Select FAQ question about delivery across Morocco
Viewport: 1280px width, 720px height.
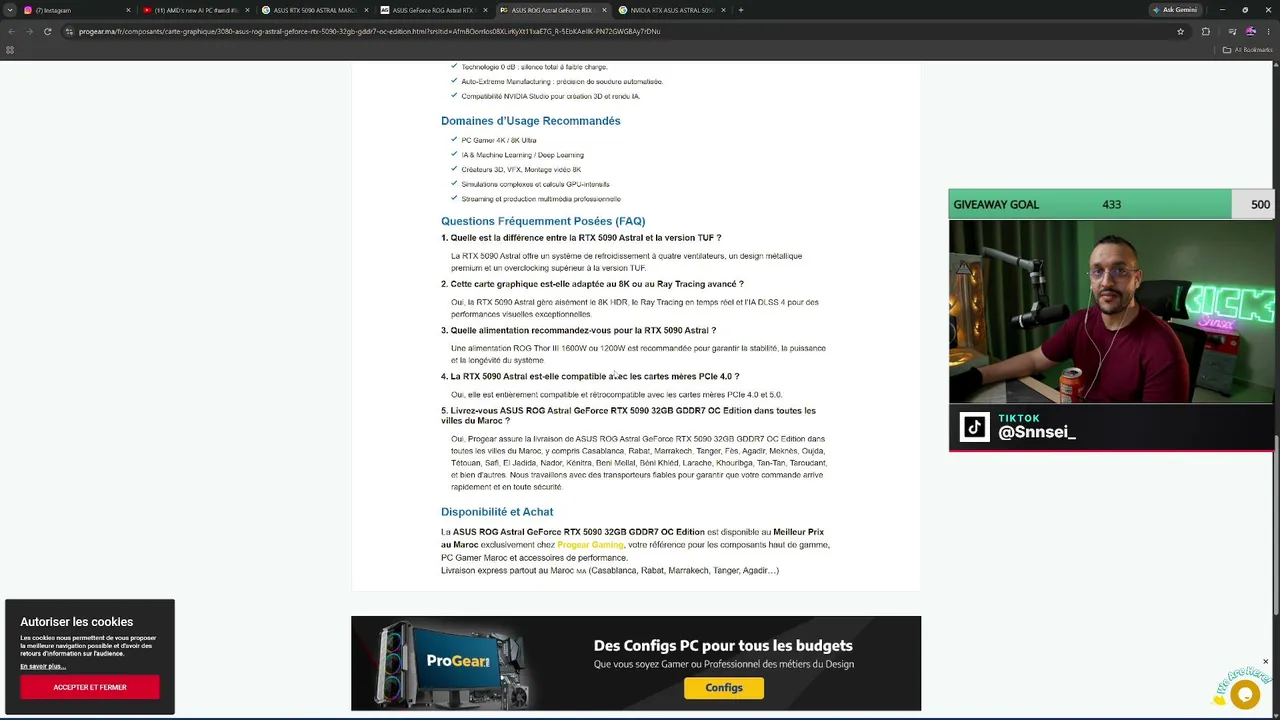[628, 415]
